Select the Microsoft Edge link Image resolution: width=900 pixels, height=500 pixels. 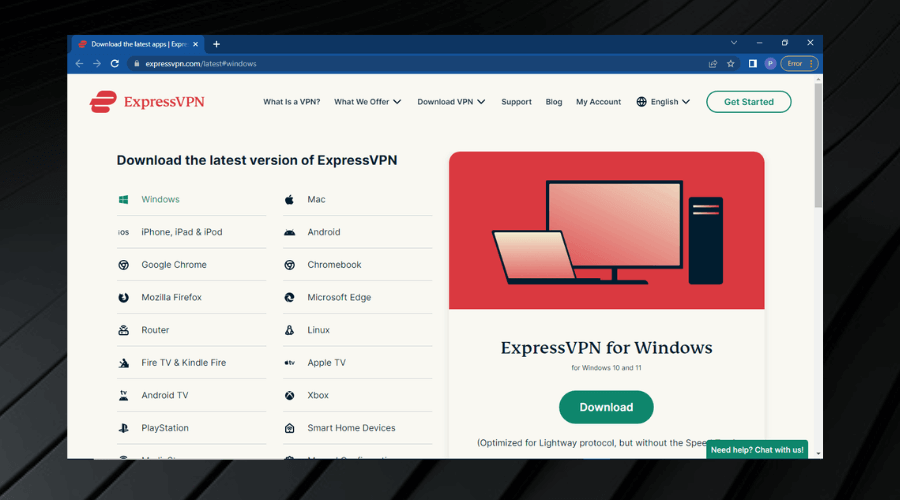click(x=339, y=297)
